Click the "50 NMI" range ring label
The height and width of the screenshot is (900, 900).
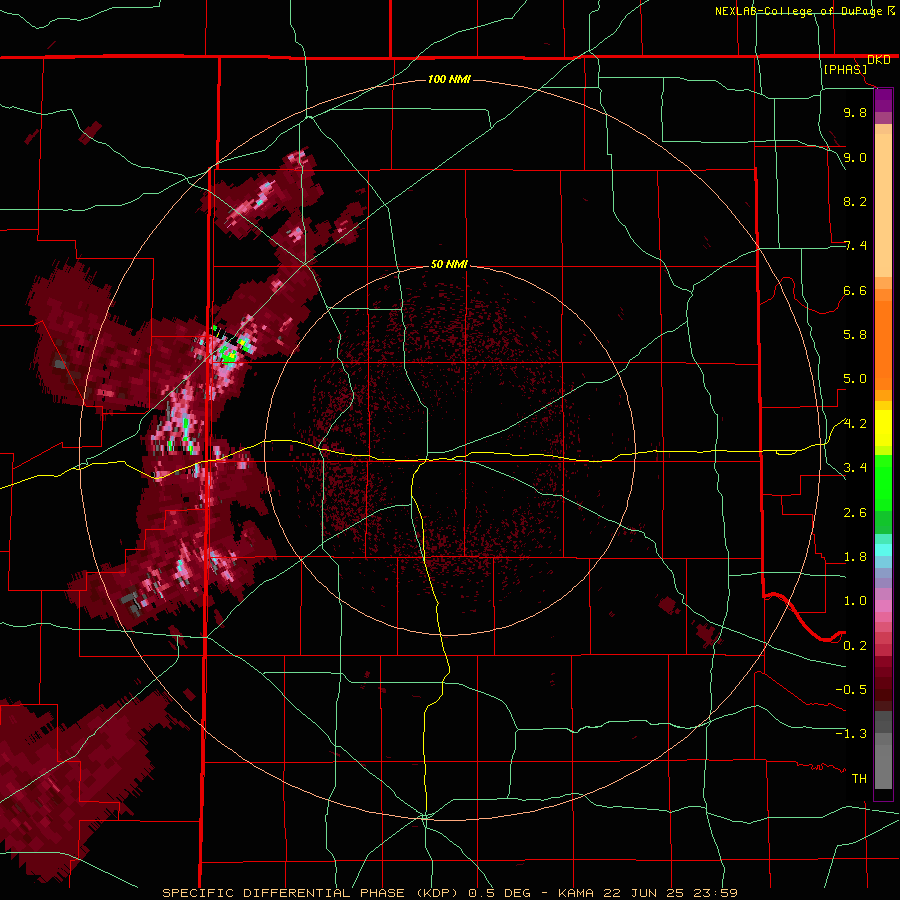coord(449,264)
